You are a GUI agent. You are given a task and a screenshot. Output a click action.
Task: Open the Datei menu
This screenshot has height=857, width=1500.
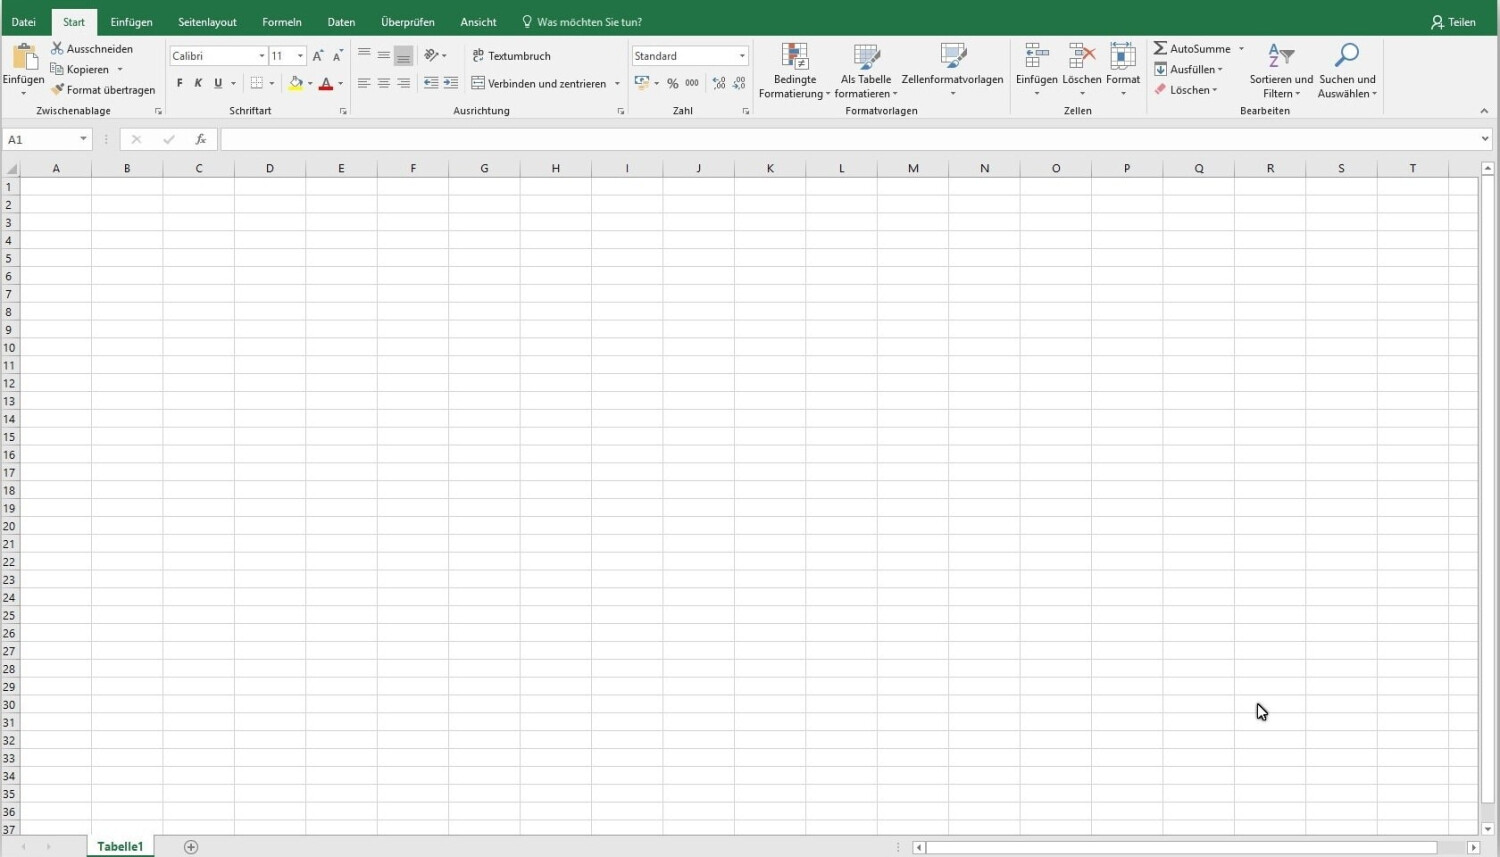(x=23, y=22)
